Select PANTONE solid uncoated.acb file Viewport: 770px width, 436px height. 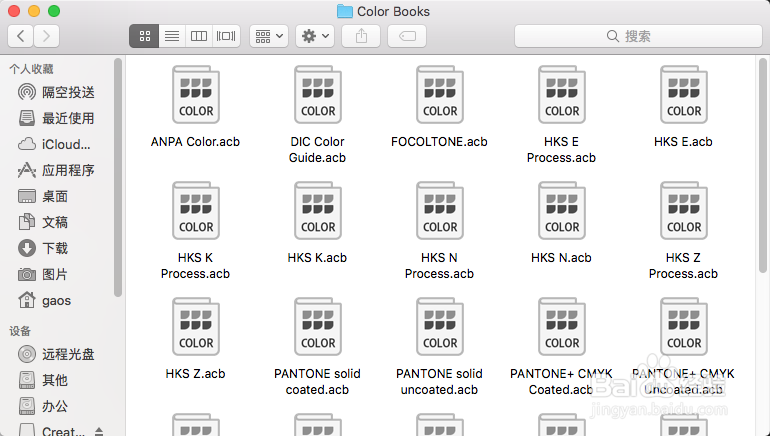pyautogui.click(x=440, y=347)
